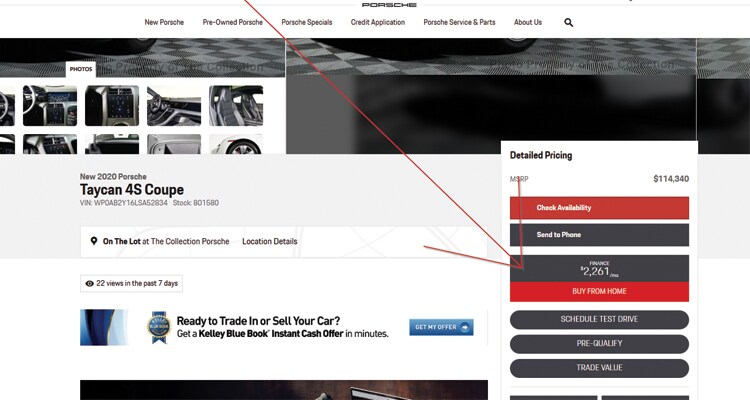Click the Check Availability button
This screenshot has width=750, height=400.
tap(599, 208)
